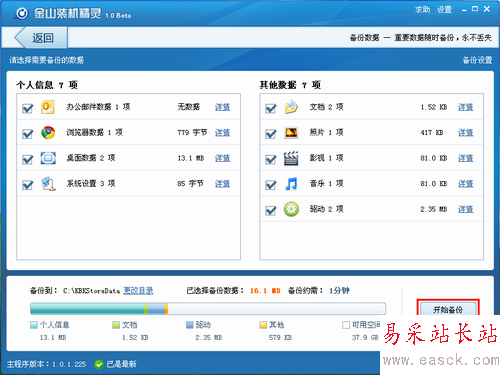Uncheck the 浏览器数据 checkbox
Image resolution: width=500 pixels, height=375 pixels.
tap(27, 134)
